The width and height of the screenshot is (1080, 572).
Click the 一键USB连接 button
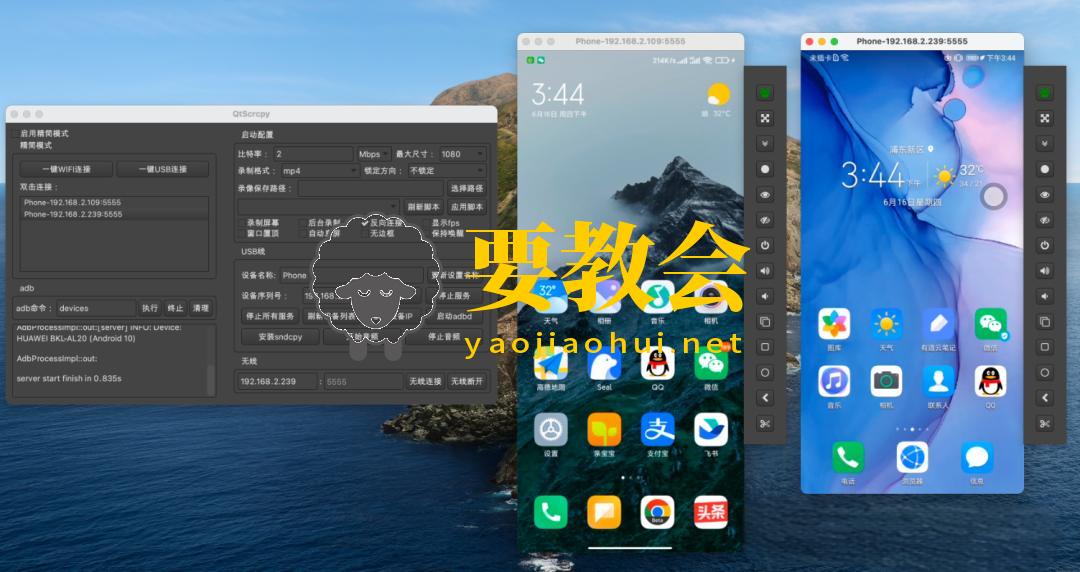tap(163, 170)
